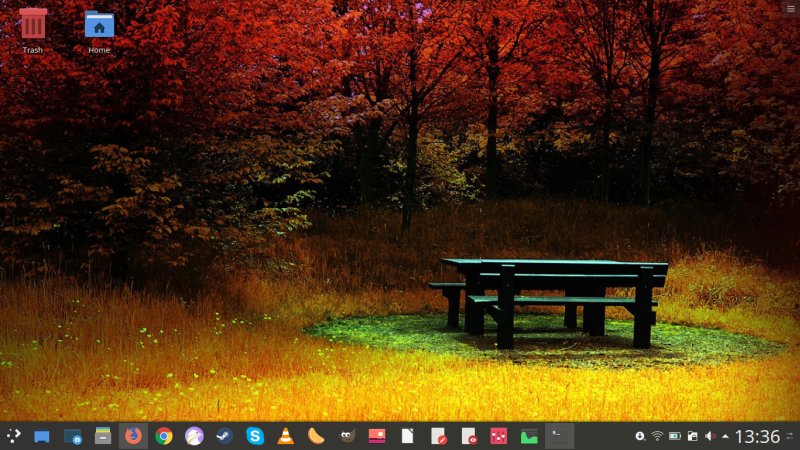The image size is (800, 450).
Task: Open the Trash desktop icon
Action: coord(33,24)
